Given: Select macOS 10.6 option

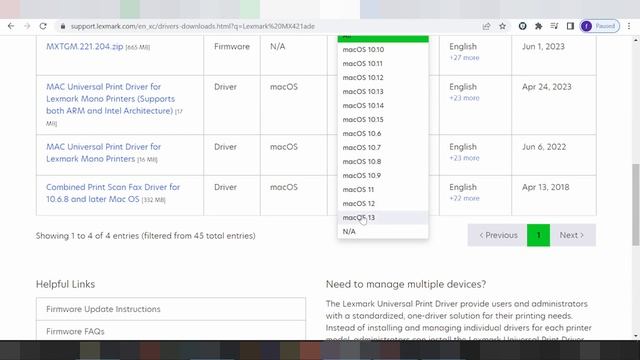Looking at the screenshot, I should [x=383, y=133].
